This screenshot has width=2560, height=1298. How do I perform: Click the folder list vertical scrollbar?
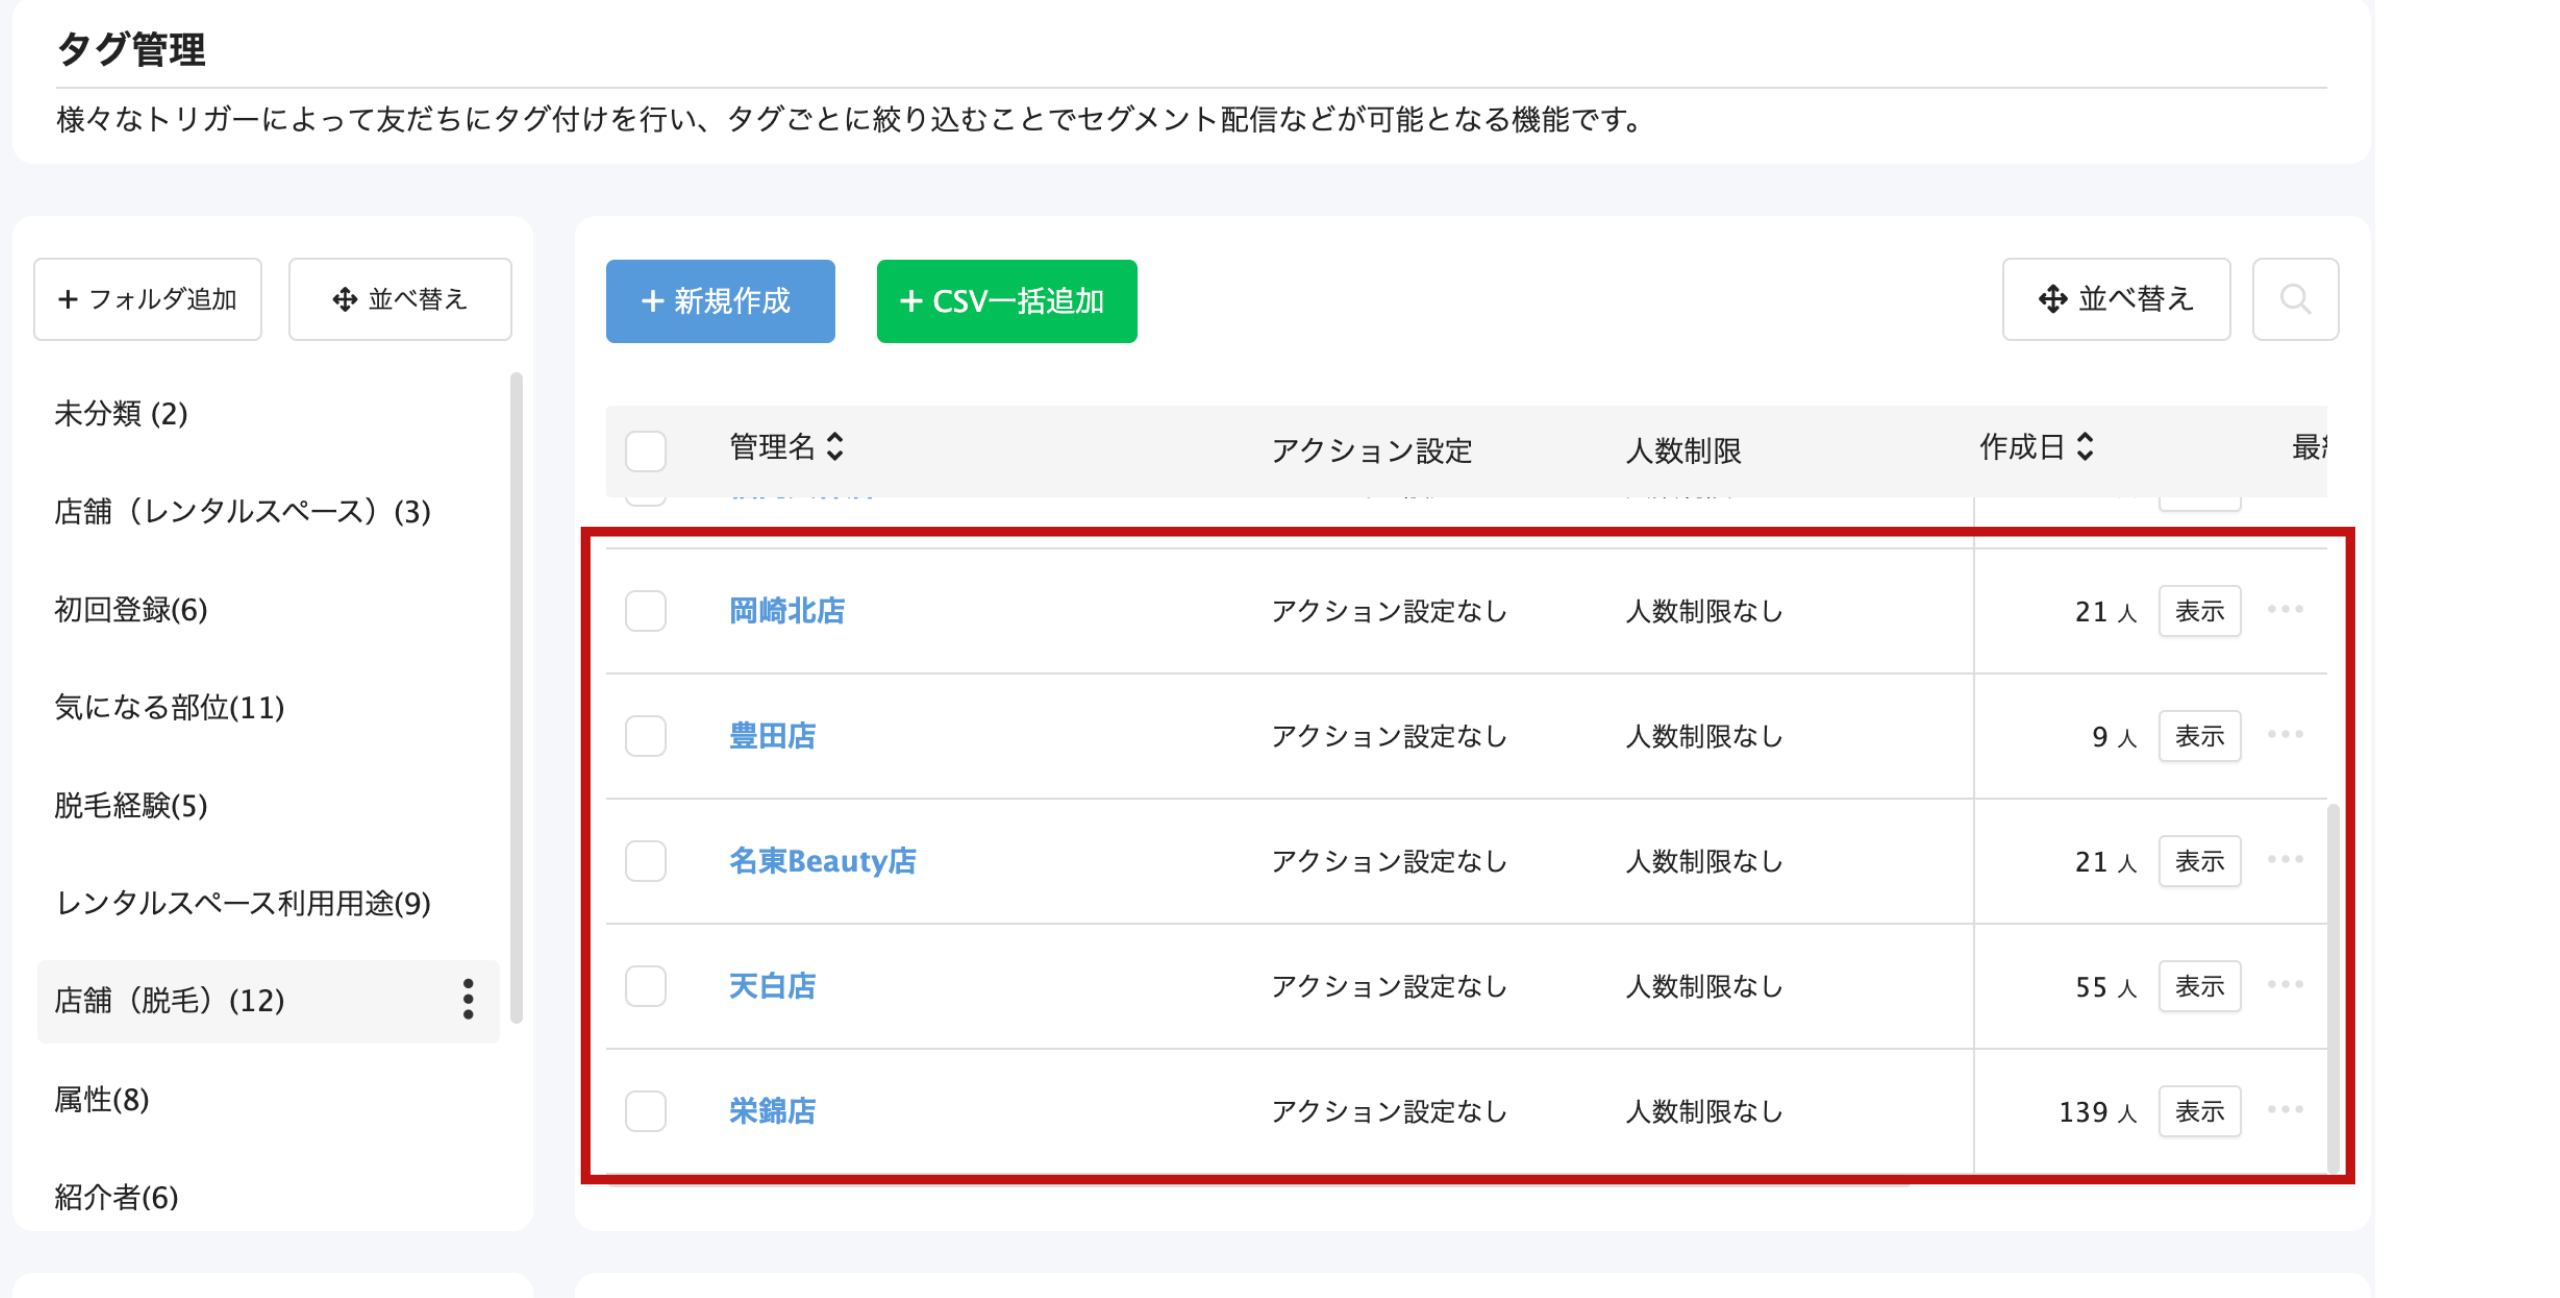[x=516, y=698]
